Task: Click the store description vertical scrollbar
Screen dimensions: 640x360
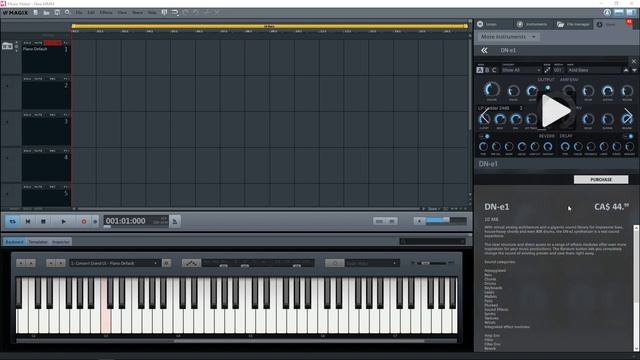Action: (636, 288)
